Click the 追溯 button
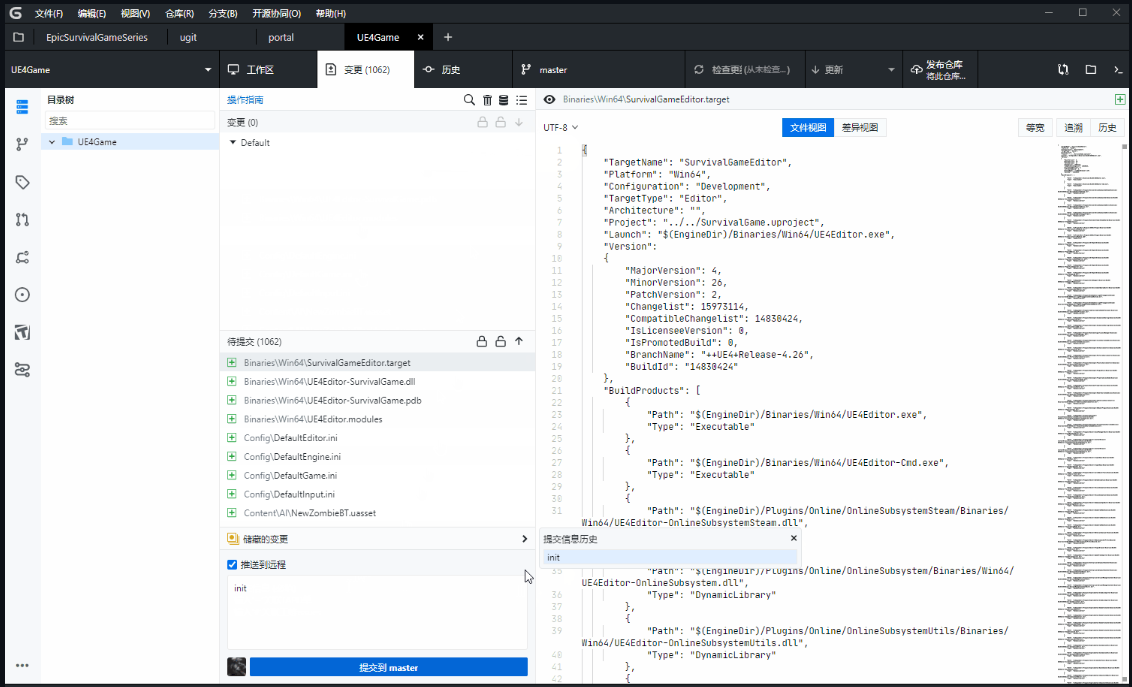 pos(1074,128)
